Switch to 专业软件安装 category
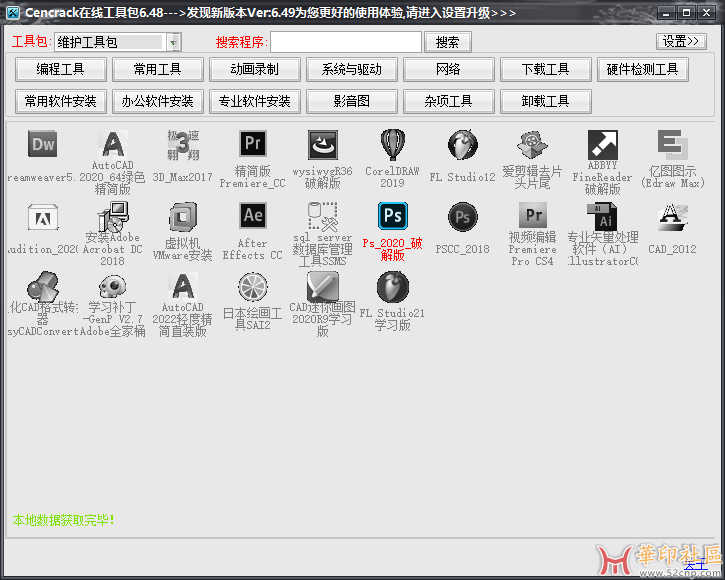725x580 pixels. coord(255,101)
